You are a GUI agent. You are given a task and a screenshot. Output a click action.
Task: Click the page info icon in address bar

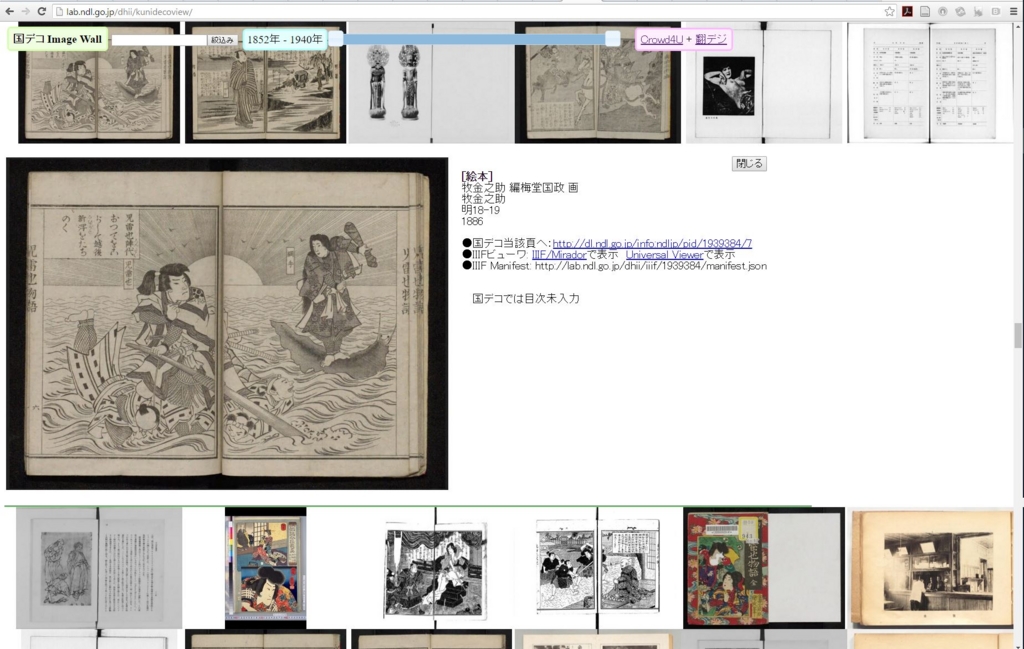59,12
